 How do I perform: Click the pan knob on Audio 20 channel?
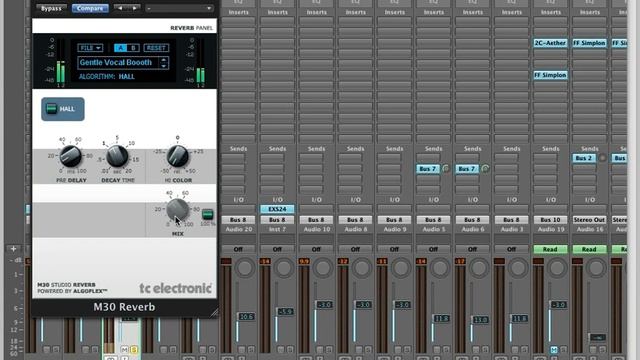pos(245,268)
